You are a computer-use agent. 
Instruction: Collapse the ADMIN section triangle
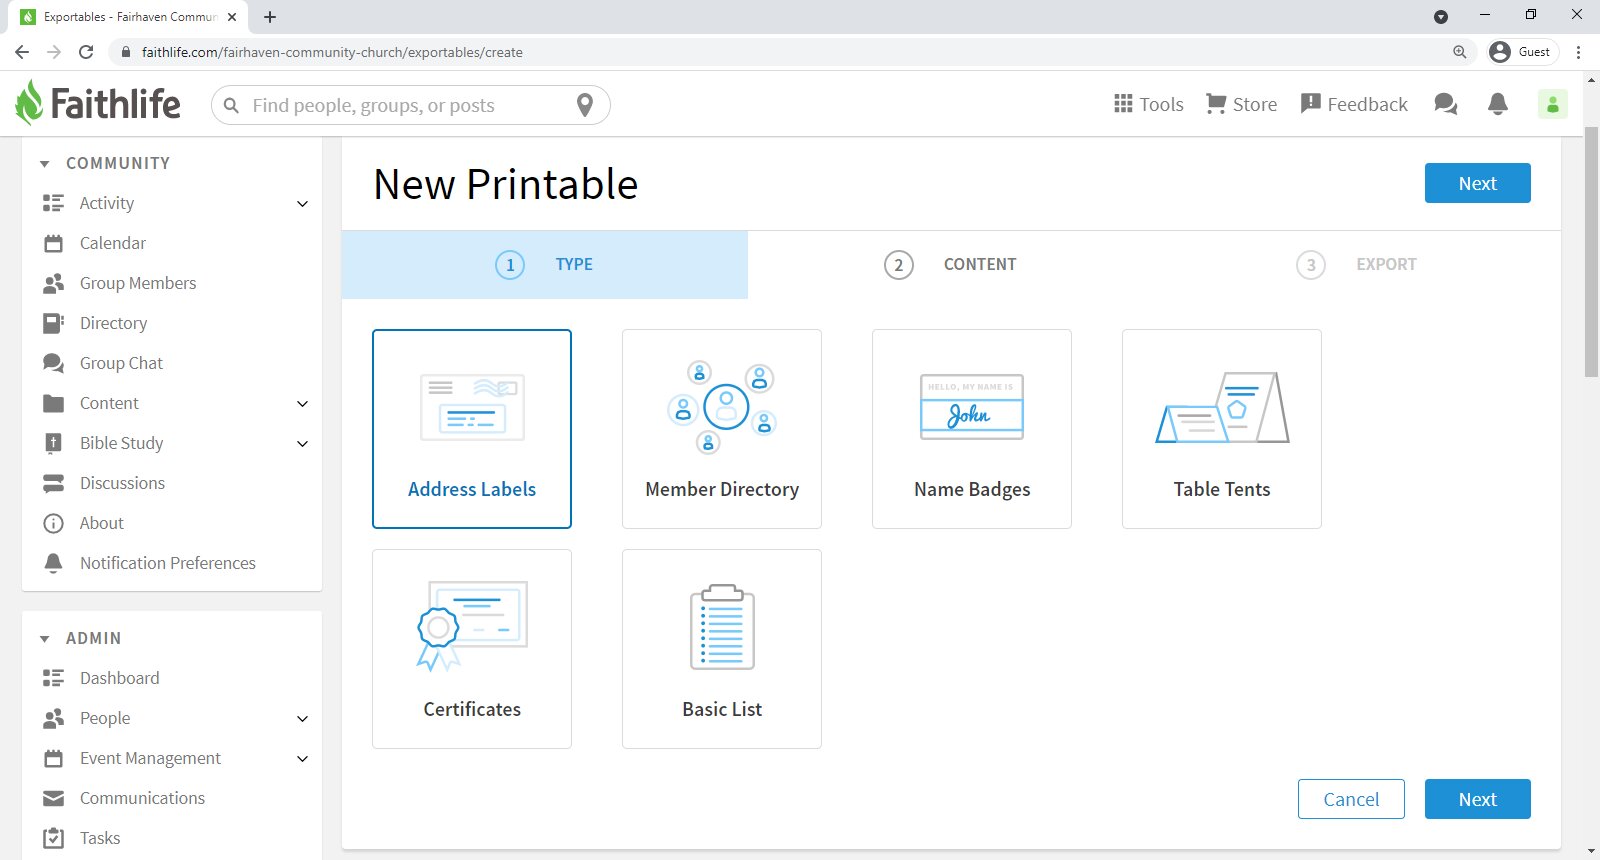pos(44,639)
